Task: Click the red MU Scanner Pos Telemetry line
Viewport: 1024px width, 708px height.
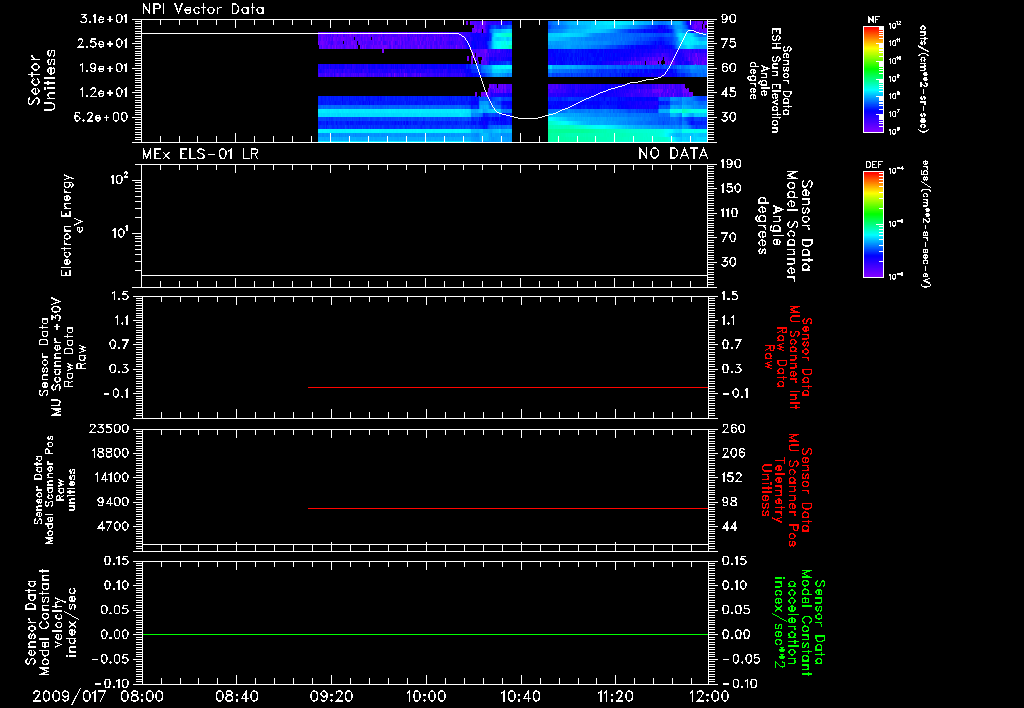Action: click(508, 508)
